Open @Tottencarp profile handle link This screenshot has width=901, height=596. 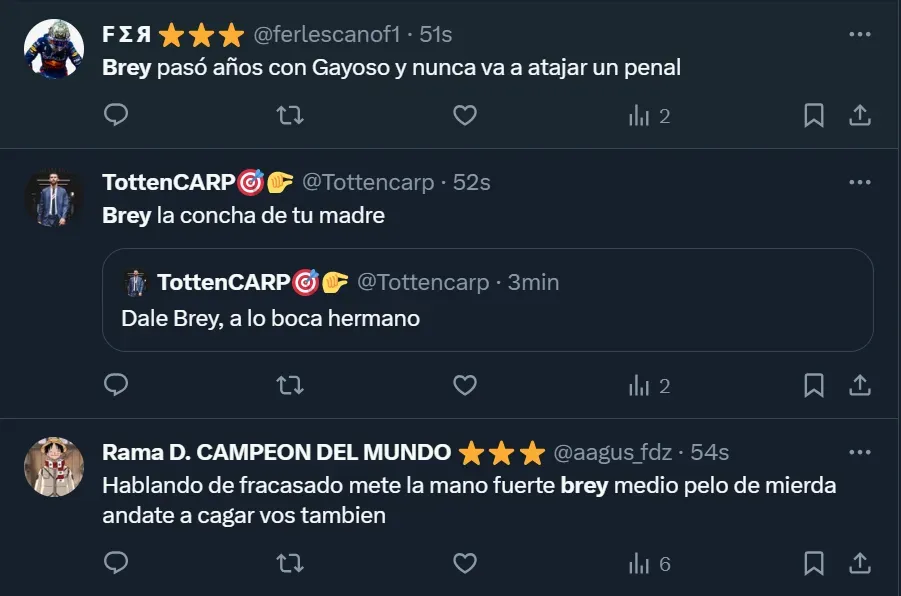pyautogui.click(x=368, y=183)
